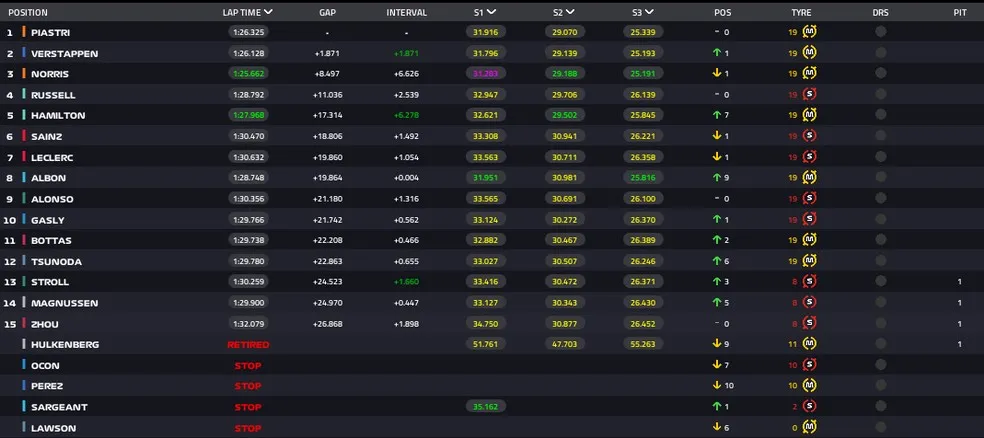This screenshot has height=438, width=984.
Task: Click Norris's DRS indicator dot
Action: point(880,73)
